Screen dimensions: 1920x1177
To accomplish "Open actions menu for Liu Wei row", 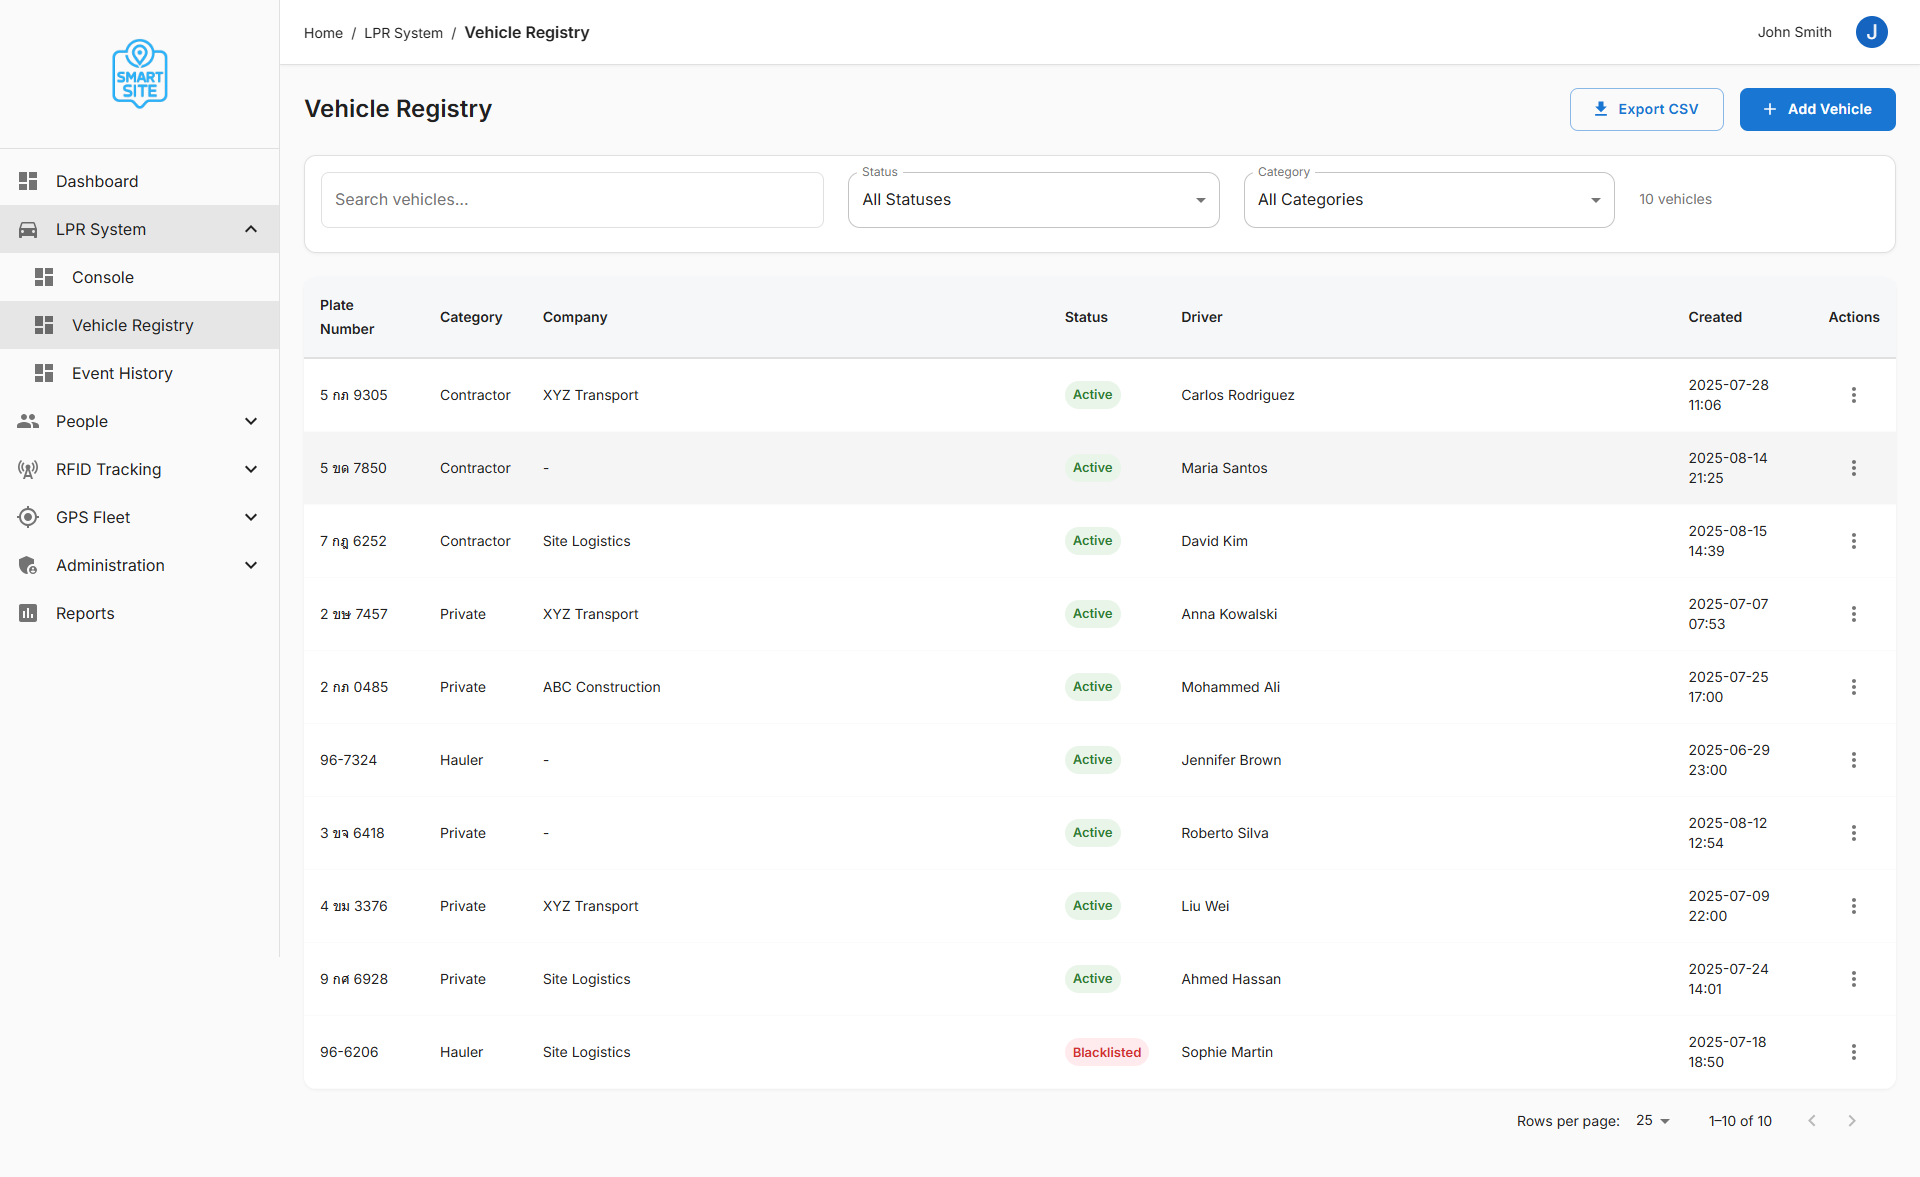I will pyautogui.click(x=1853, y=906).
